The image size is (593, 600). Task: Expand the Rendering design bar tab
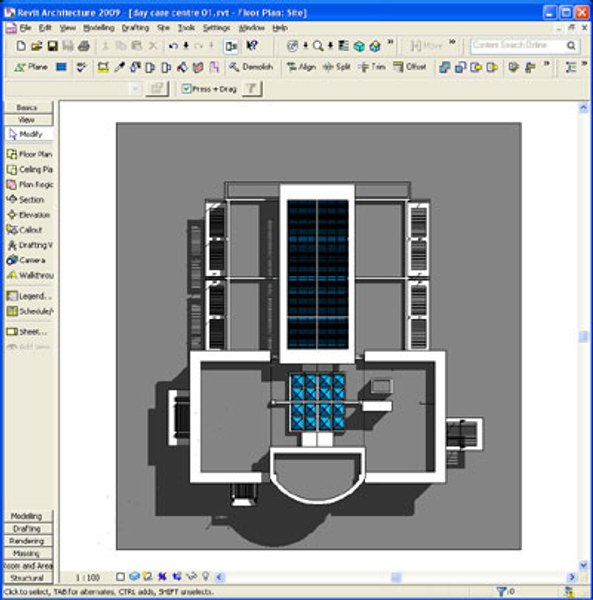[28, 541]
